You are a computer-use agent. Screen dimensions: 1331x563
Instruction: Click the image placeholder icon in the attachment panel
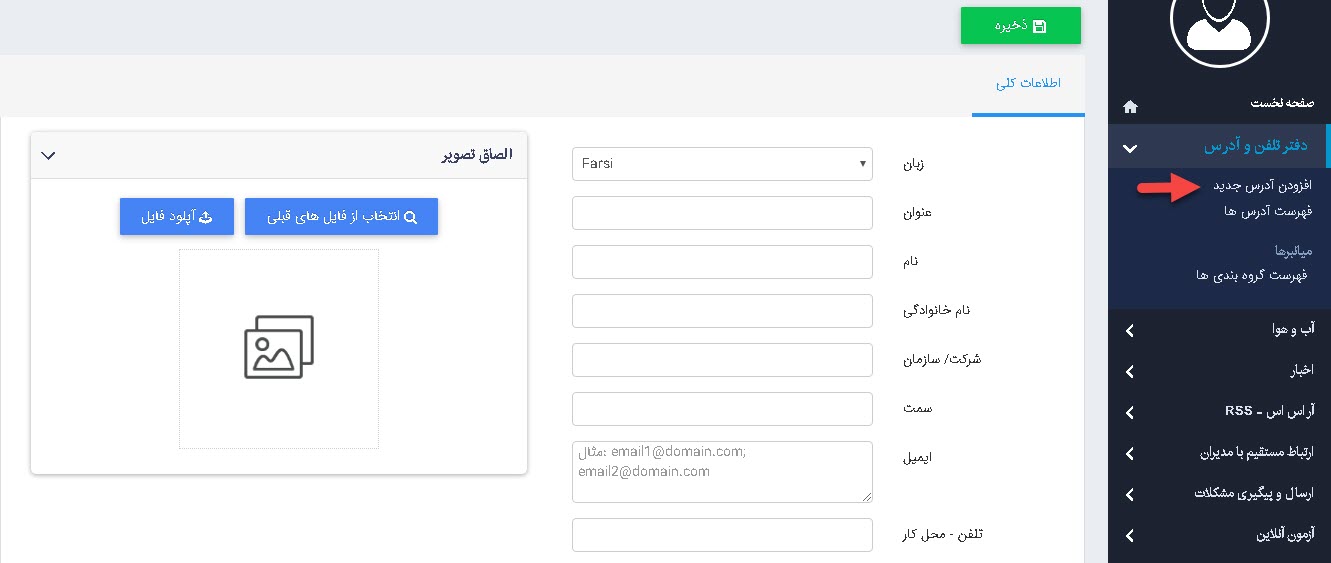point(279,347)
